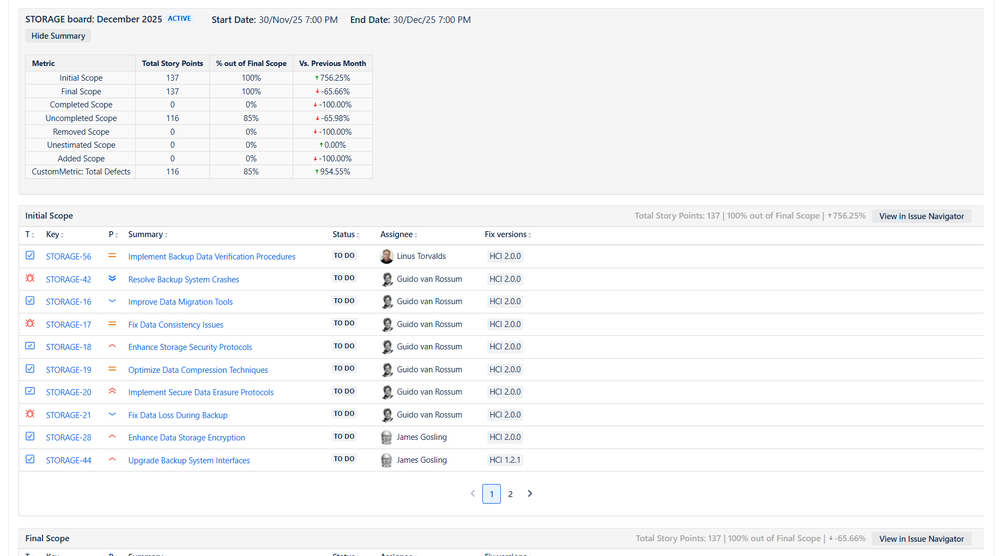Open Fix Data Consistency Issues summary
Image resolution: width=999 pixels, height=556 pixels.
[176, 325]
